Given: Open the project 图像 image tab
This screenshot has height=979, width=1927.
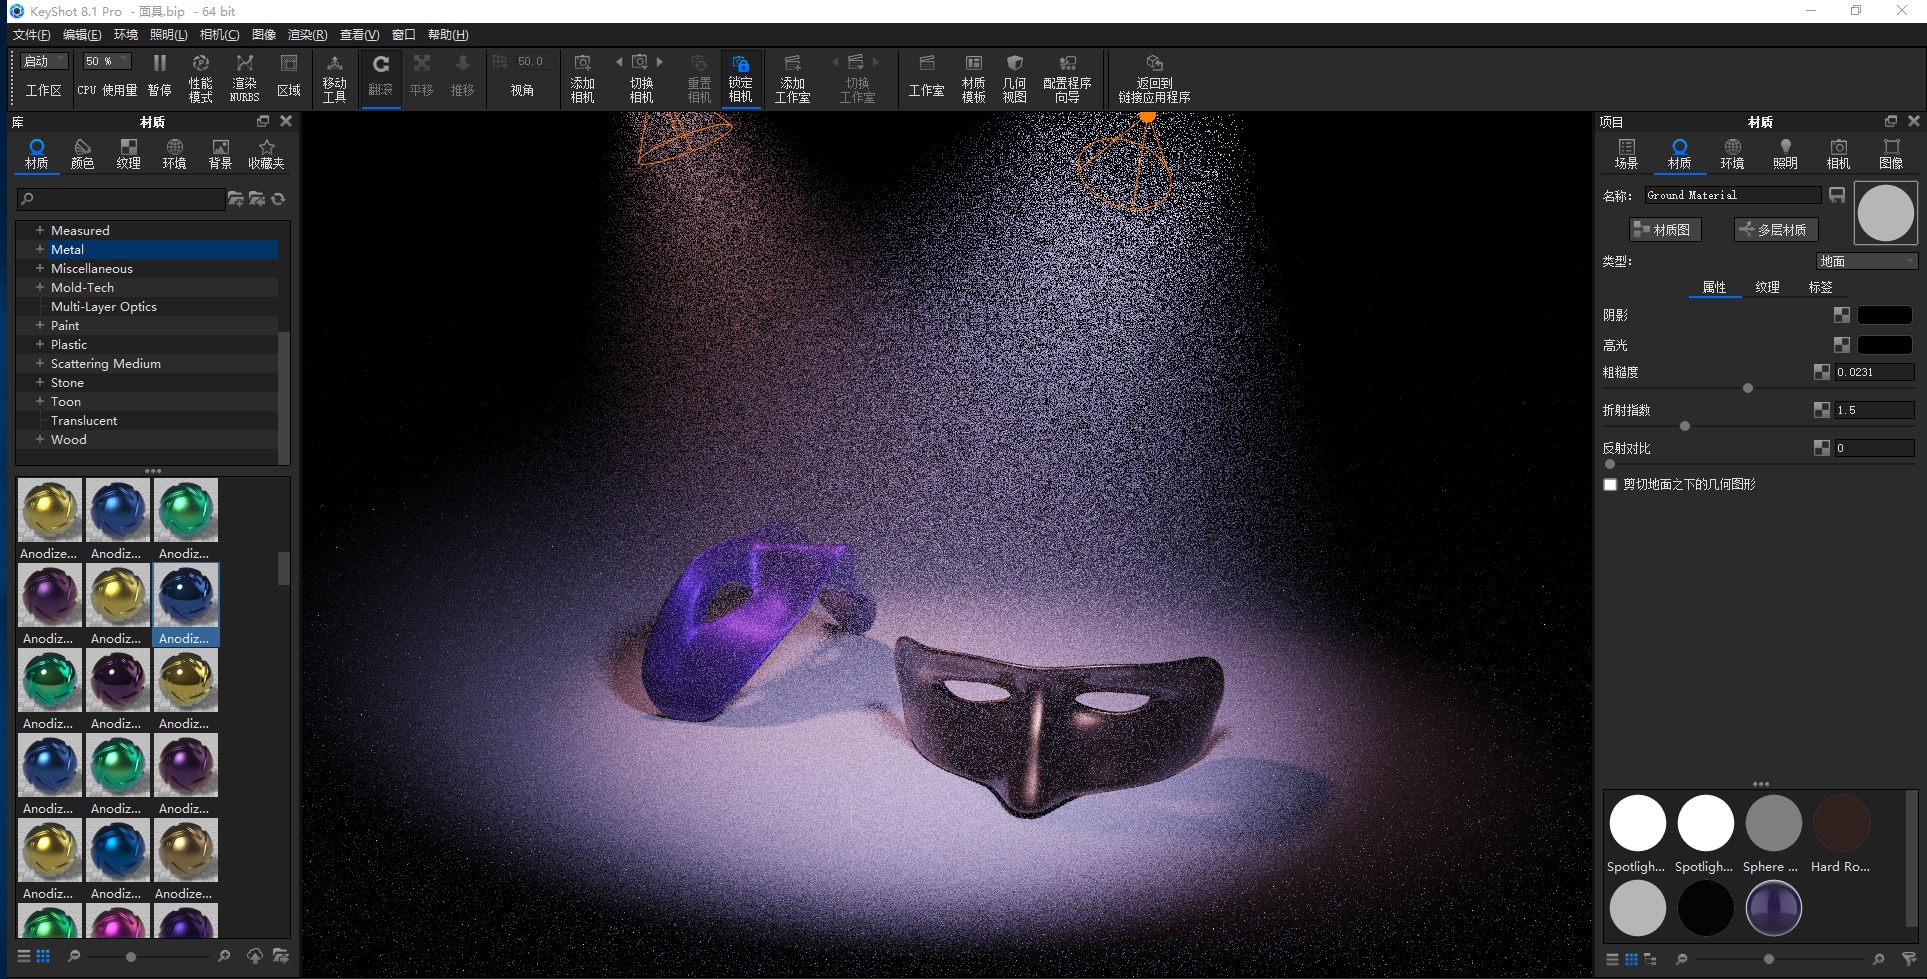Looking at the screenshot, I should 1892,154.
